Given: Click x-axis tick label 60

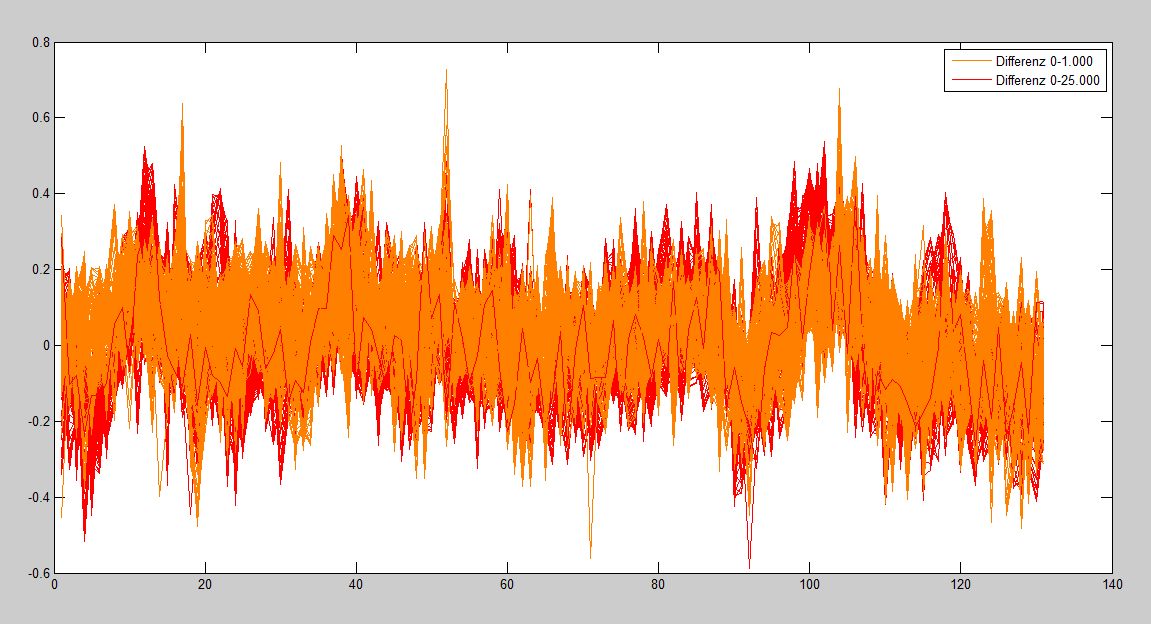Looking at the screenshot, I should click(507, 585).
